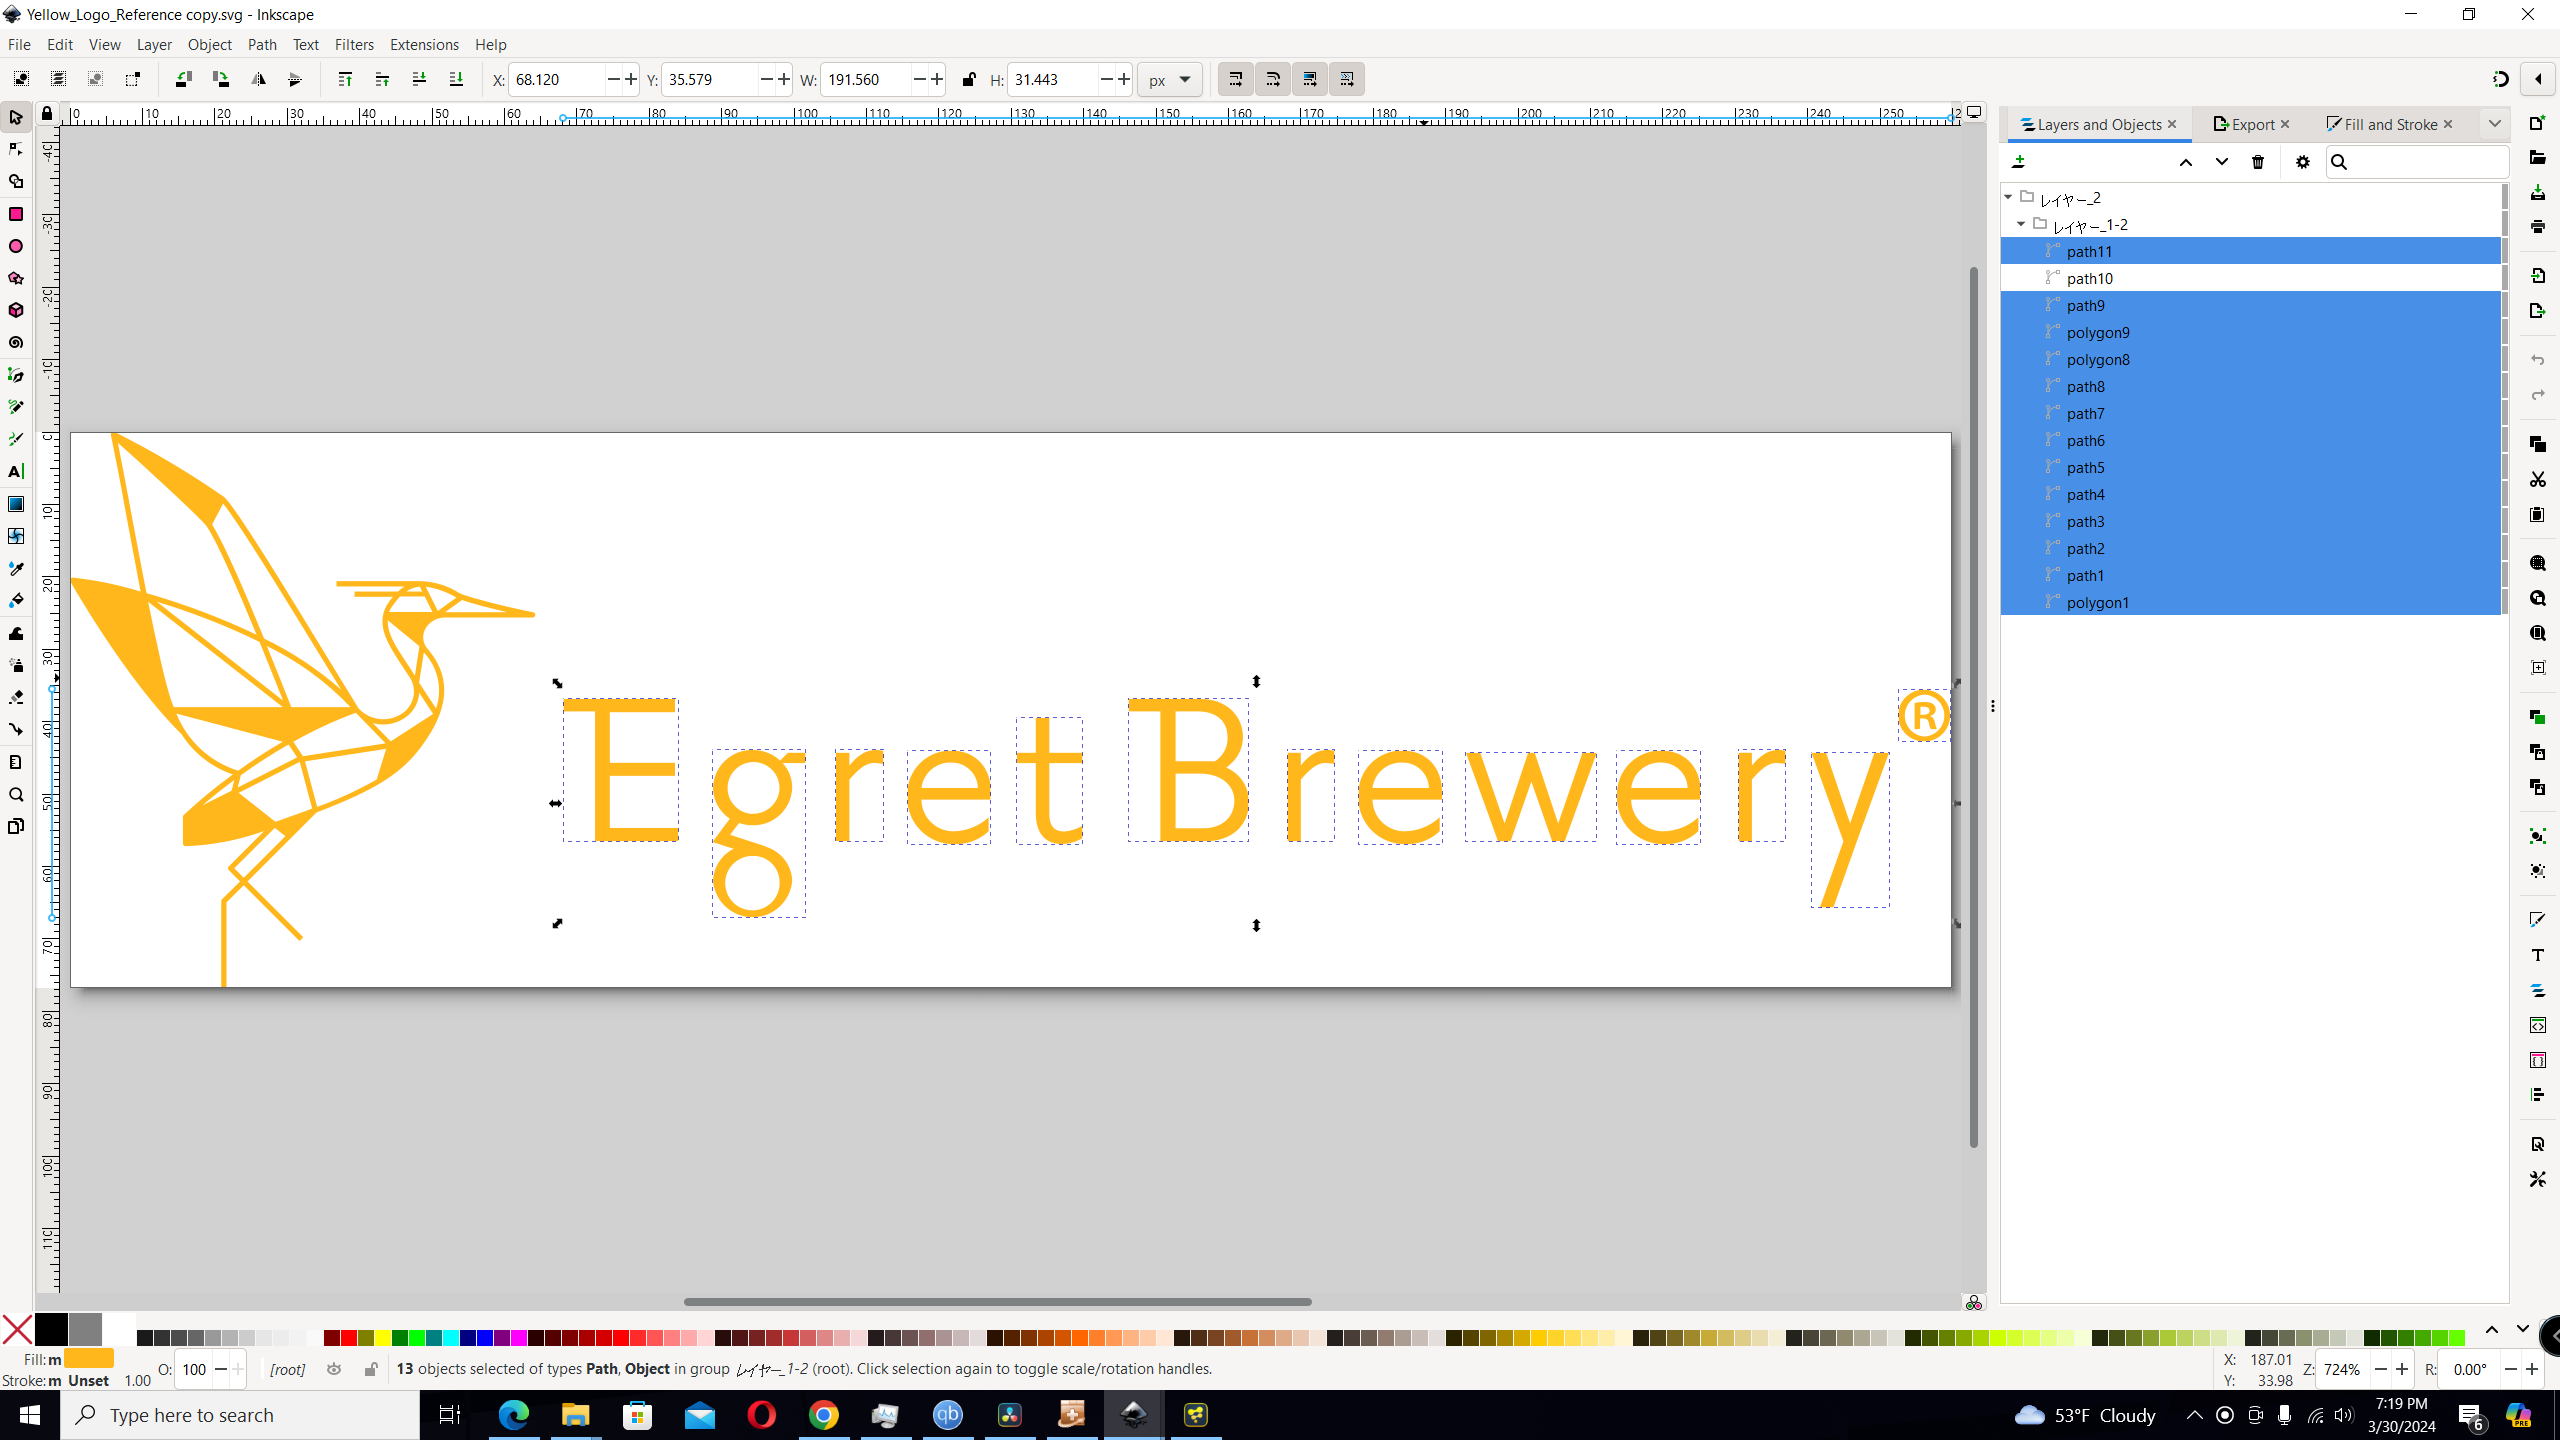Close the Layers and Objects tab
Viewport: 2560px width, 1440px height.
tap(2172, 124)
